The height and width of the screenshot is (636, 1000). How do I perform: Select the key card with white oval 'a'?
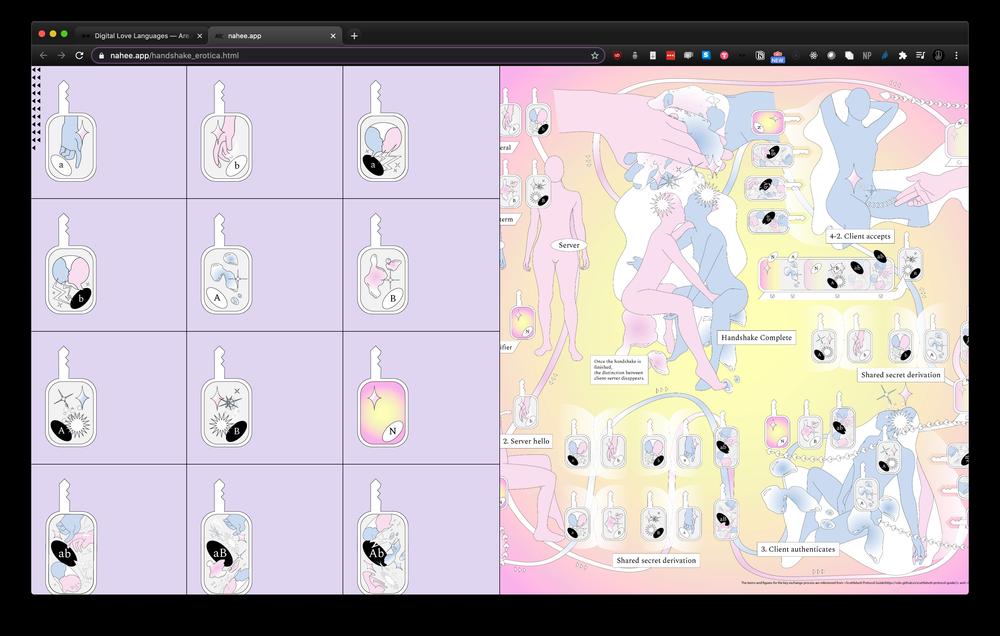[71, 131]
